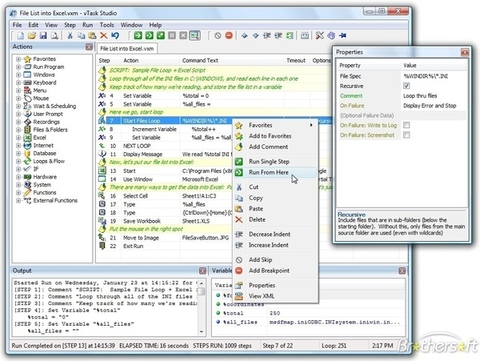
Task: Expand the Loops & Flow tree node
Action: pyautogui.click(x=19, y=161)
